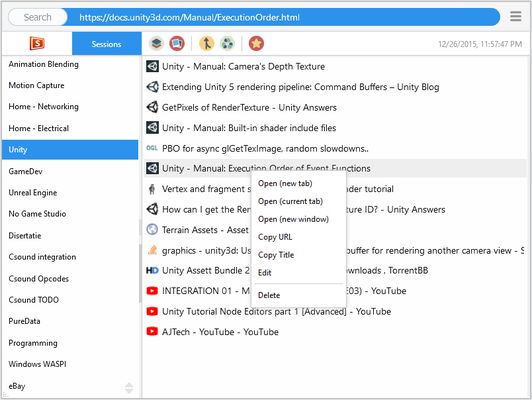Open the Csound Opcodes session
532x400 pixels.
click(x=70, y=279)
